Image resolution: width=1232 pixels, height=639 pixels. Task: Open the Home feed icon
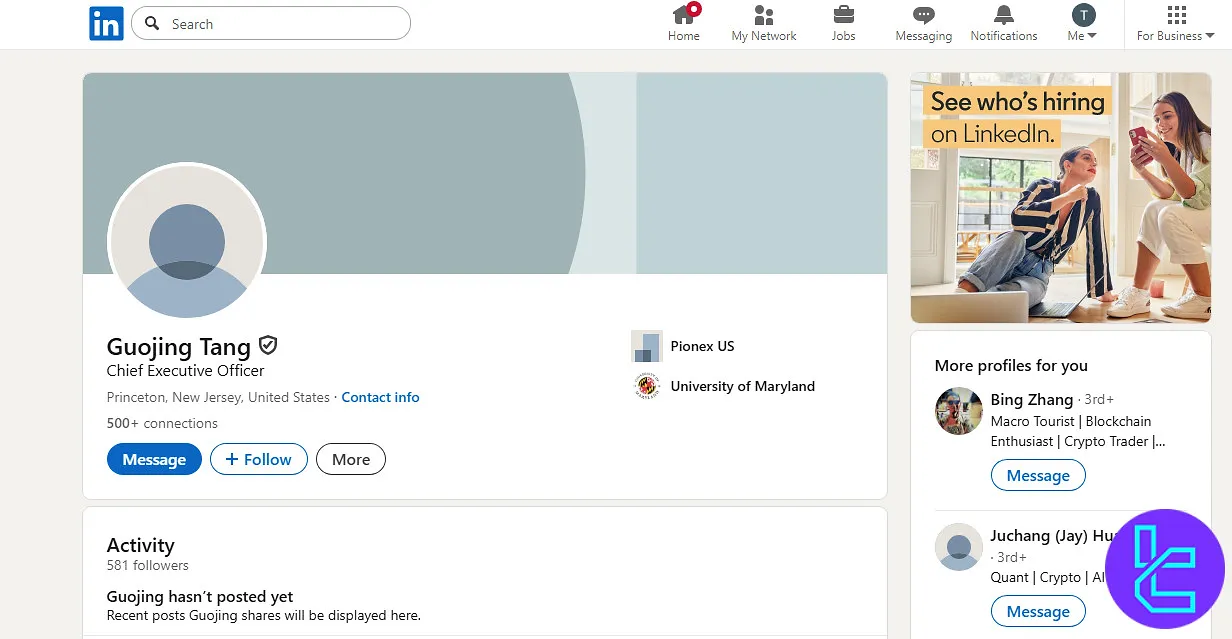[684, 15]
